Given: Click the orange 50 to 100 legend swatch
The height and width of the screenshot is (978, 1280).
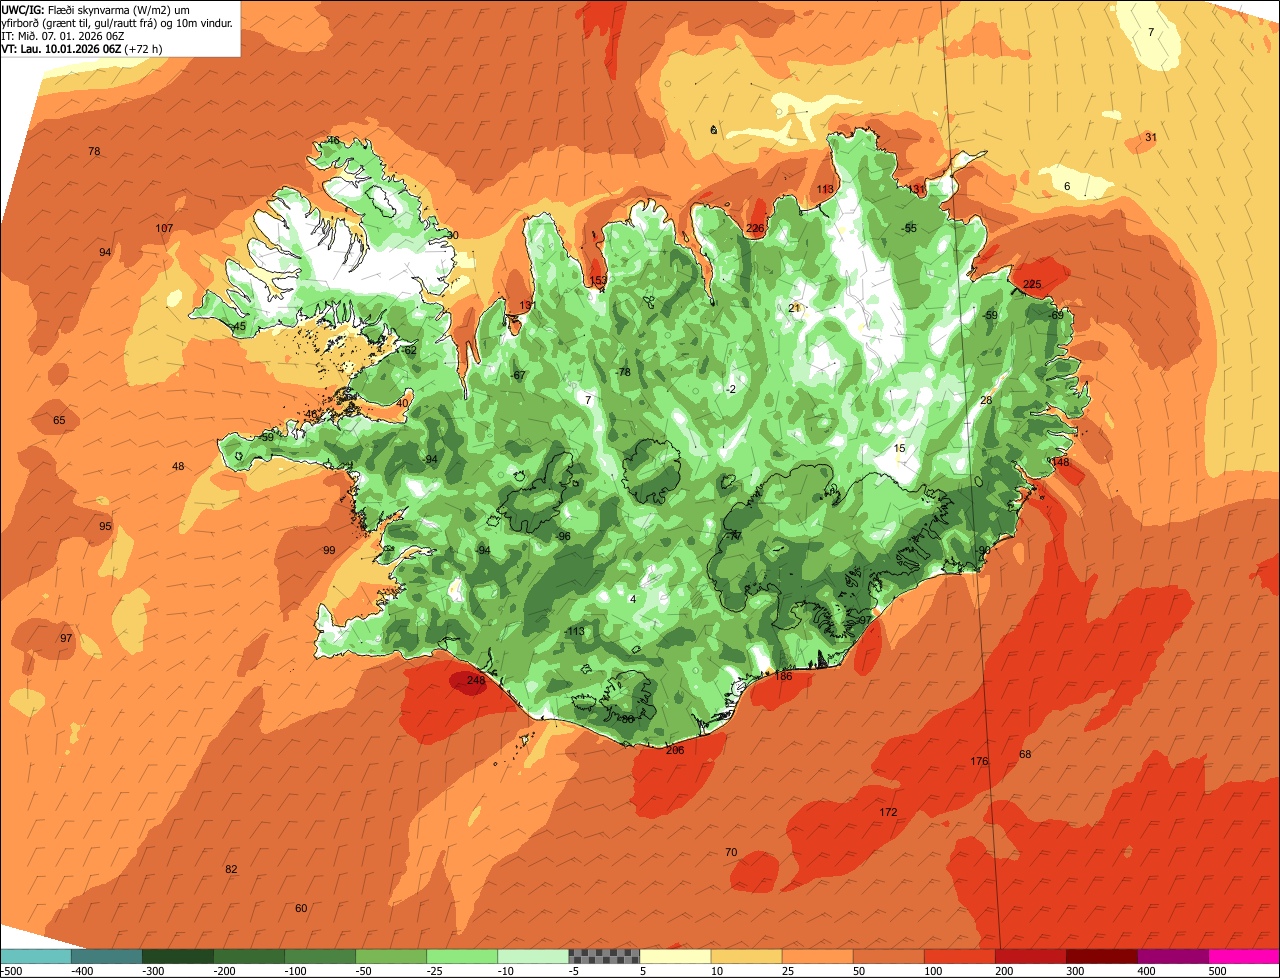Looking at the screenshot, I should click(x=888, y=956).
